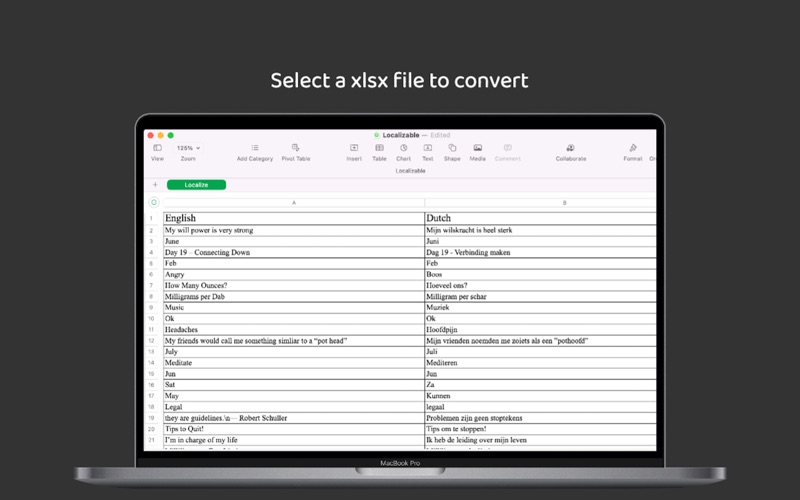Expand the 125% zoom dropdown
The height and width of the screenshot is (500, 800).
pyautogui.click(x=188, y=148)
